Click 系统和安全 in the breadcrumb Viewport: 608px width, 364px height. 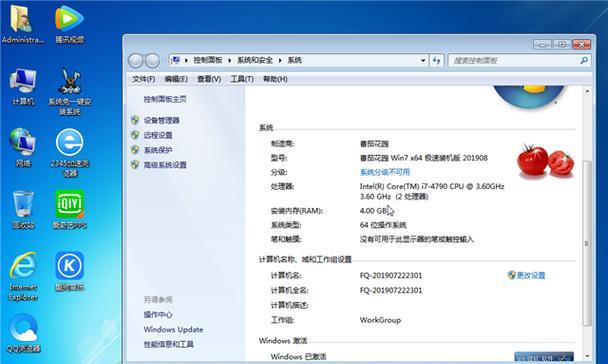(255, 60)
